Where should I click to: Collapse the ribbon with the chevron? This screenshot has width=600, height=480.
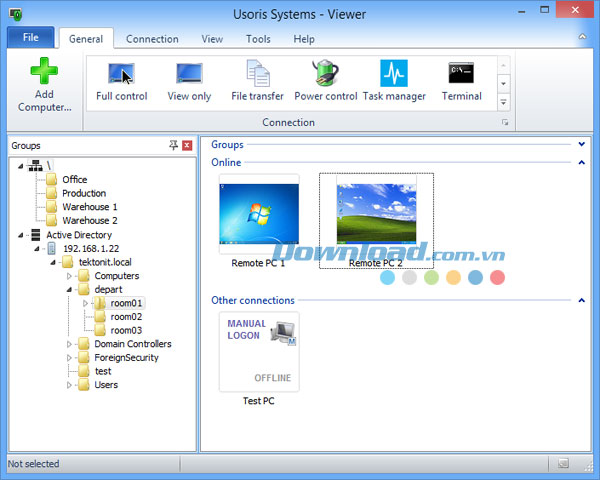point(582,37)
